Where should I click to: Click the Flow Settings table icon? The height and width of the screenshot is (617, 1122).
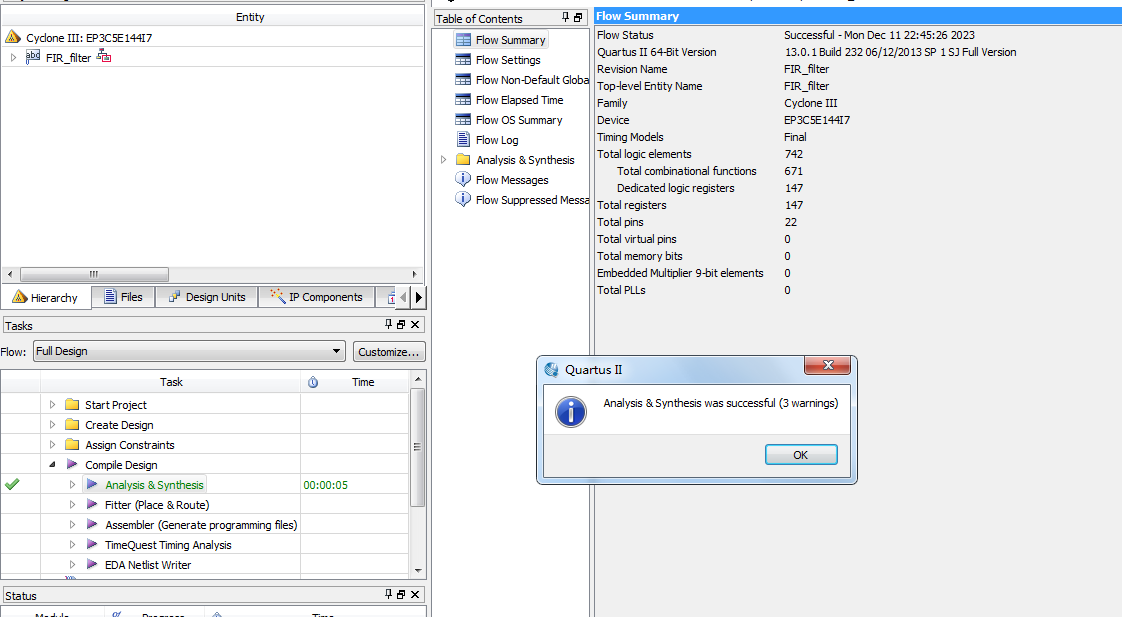463,59
